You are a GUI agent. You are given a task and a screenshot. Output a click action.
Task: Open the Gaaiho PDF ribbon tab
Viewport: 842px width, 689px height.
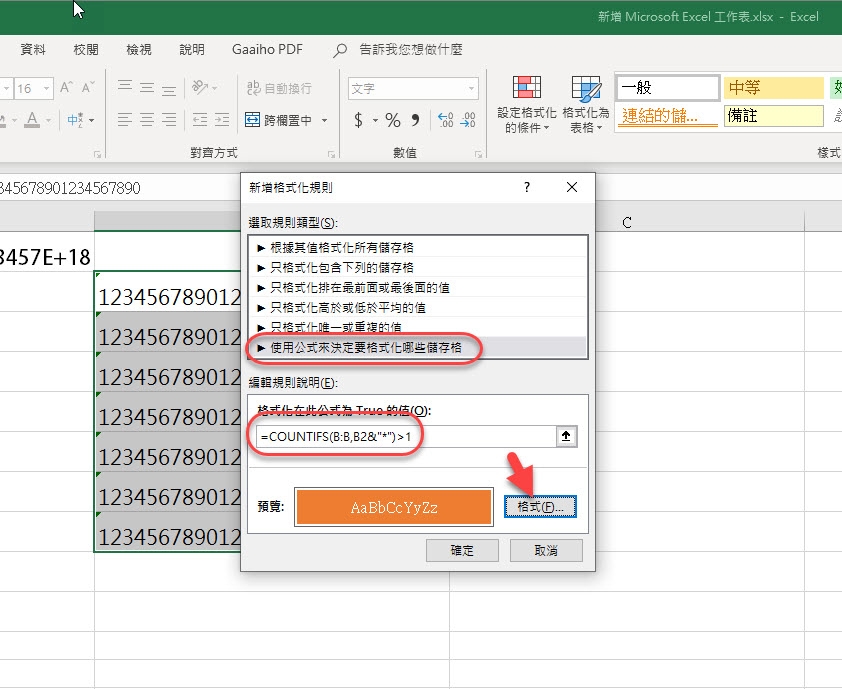[x=267, y=49]
